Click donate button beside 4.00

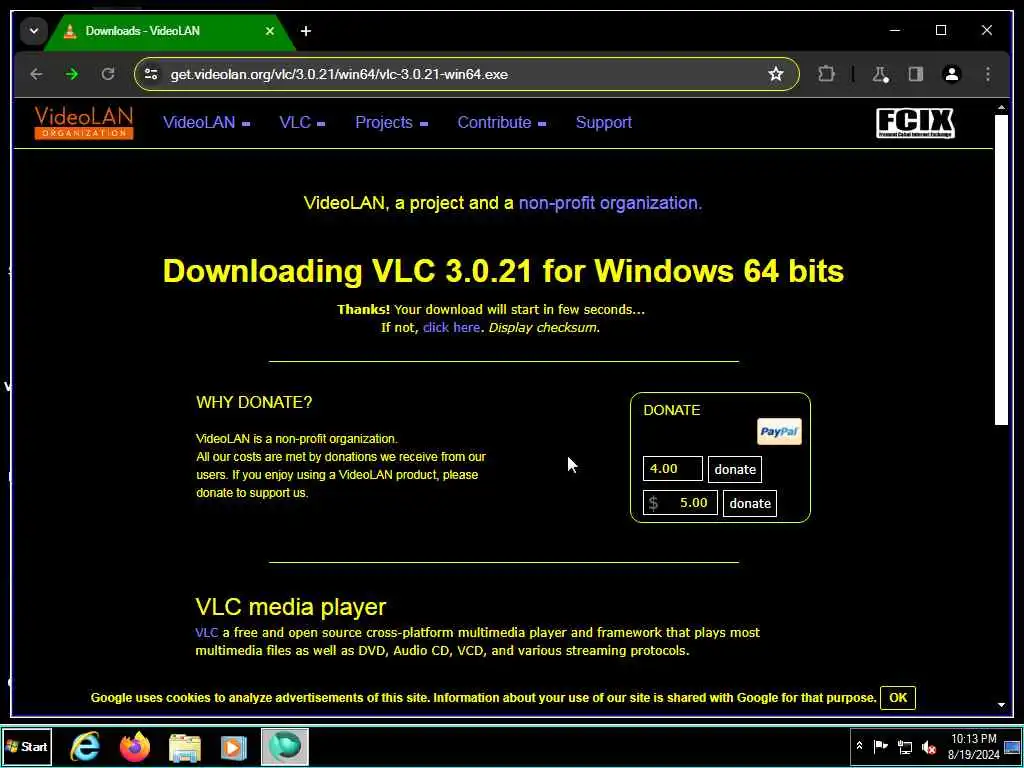(x=735, y=470)
